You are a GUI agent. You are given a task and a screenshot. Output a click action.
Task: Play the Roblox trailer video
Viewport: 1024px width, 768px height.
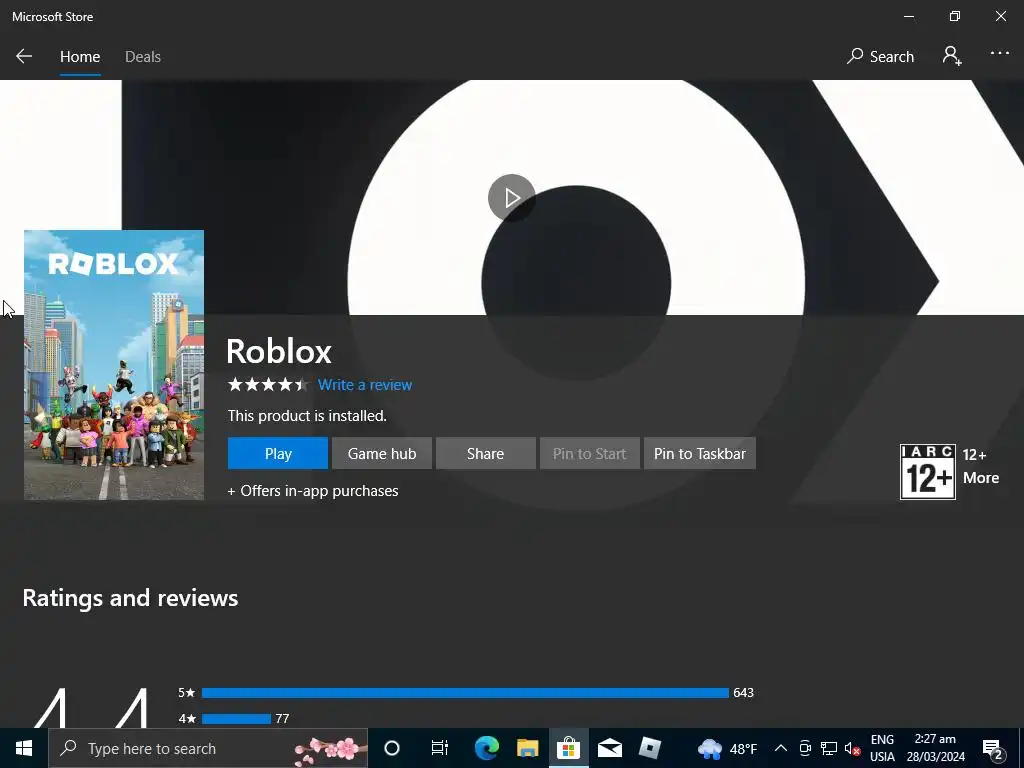coord(511,198)
